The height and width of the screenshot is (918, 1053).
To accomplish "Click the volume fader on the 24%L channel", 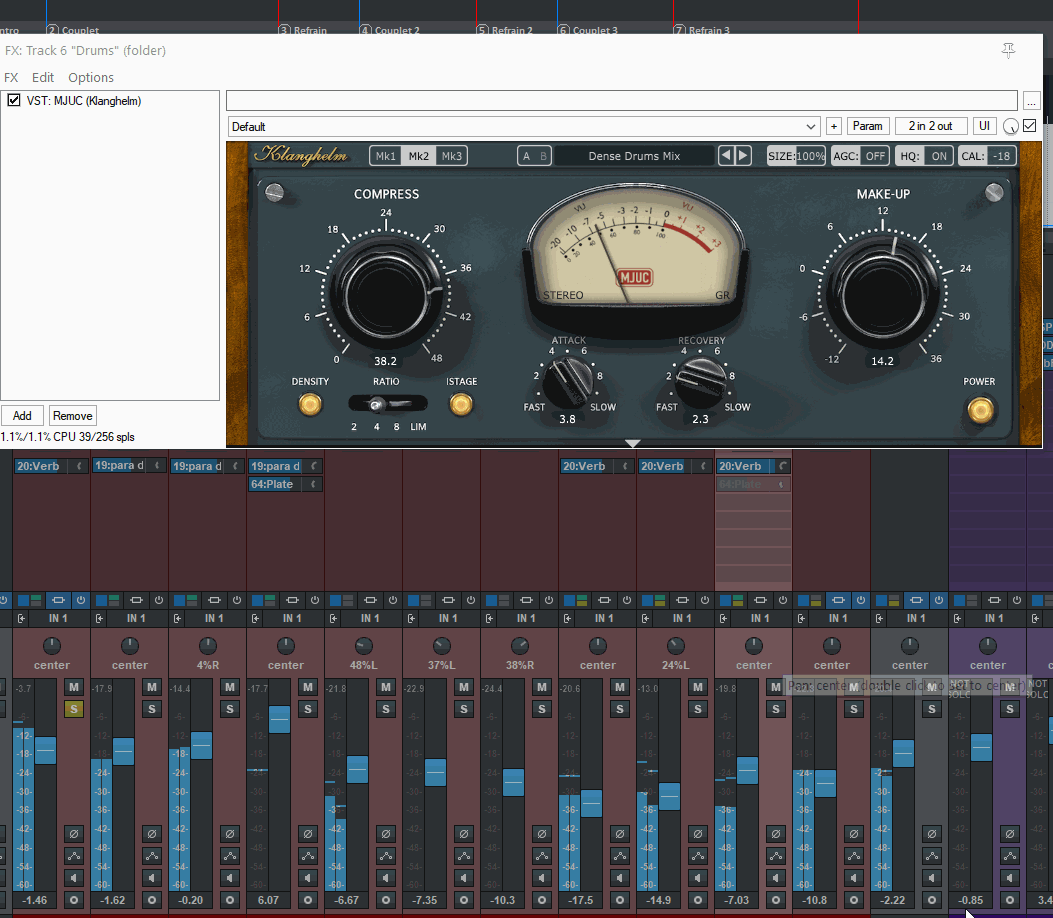I will click(x=669, y=796).
